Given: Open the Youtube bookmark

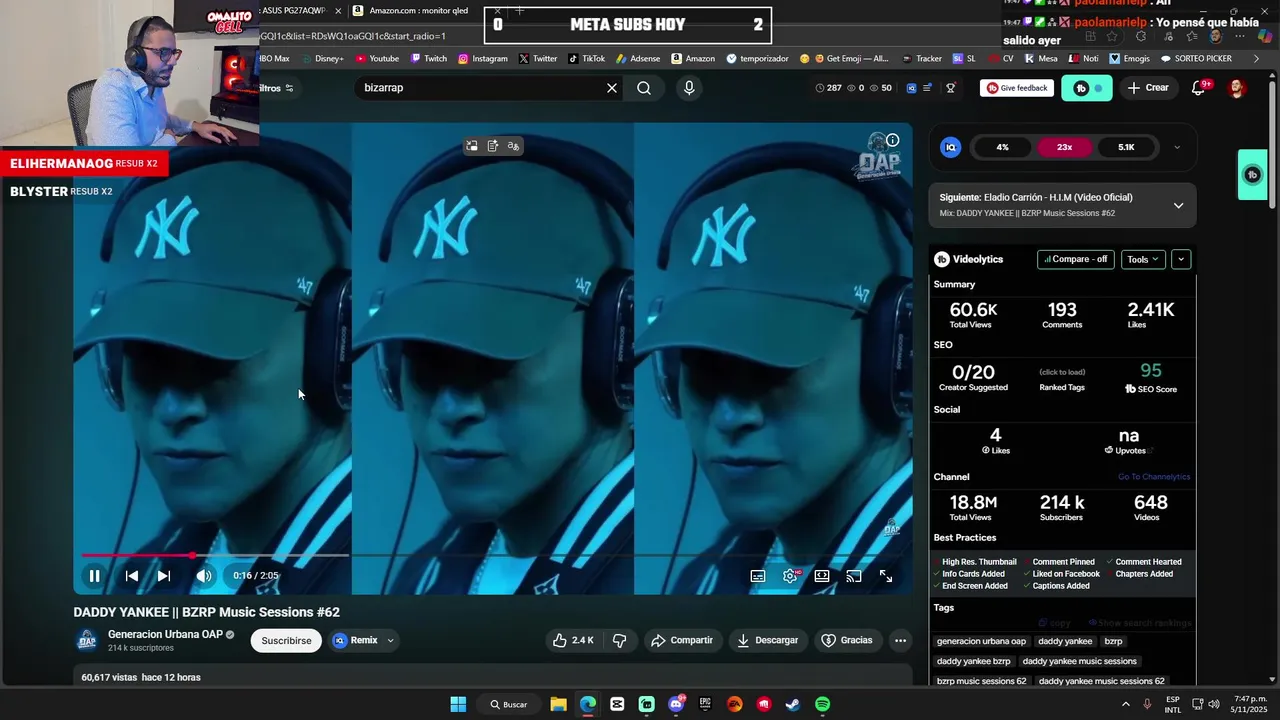Looking at the screenshot, I should (376, 59).
